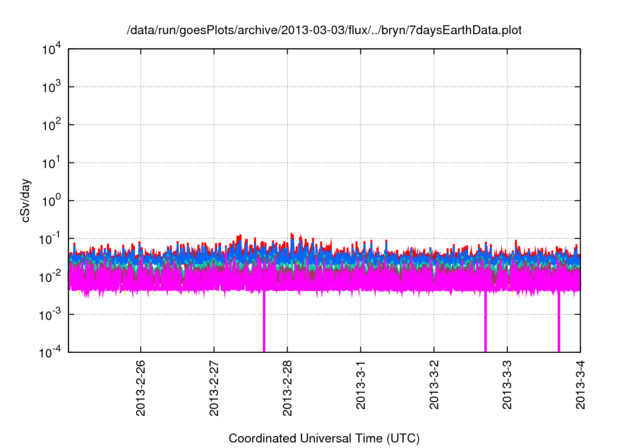Click the 2013-3-4 date tick label
The height and width of the screenshot is (448, 640).
click(x=580, y=384)
